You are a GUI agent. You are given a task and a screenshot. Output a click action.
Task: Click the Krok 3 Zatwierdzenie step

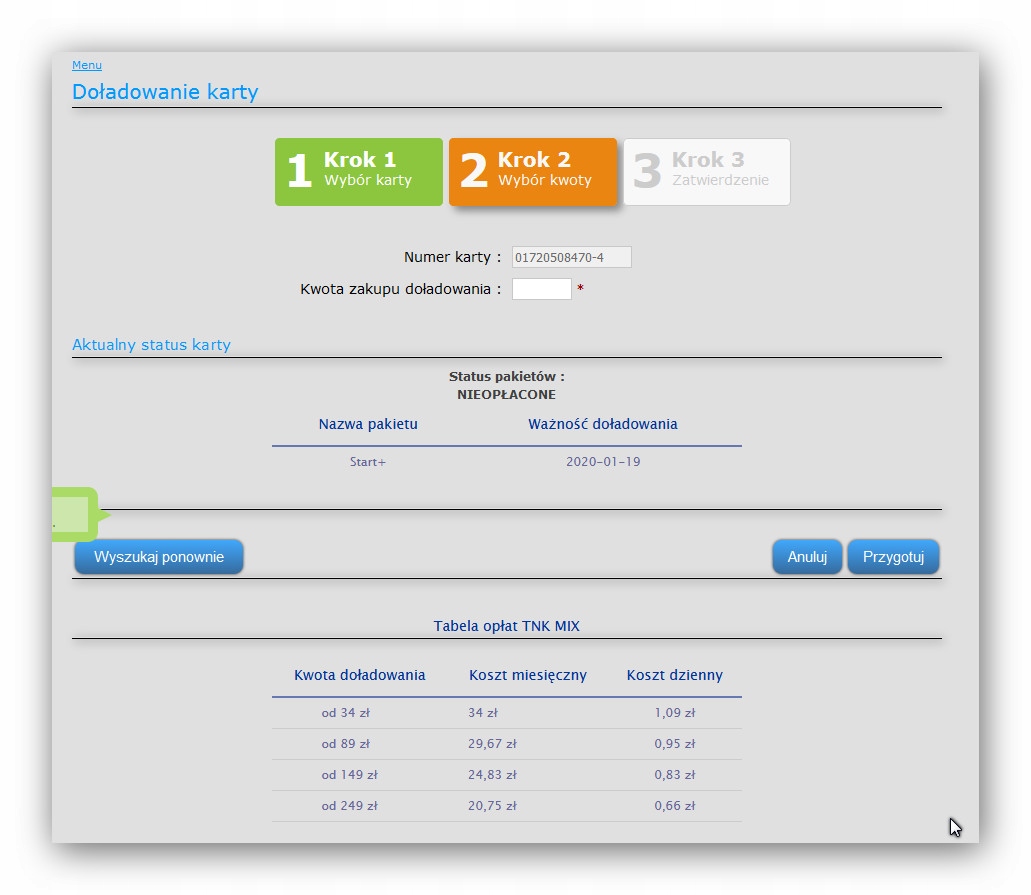pyautogui.click(x=707, y=172)
